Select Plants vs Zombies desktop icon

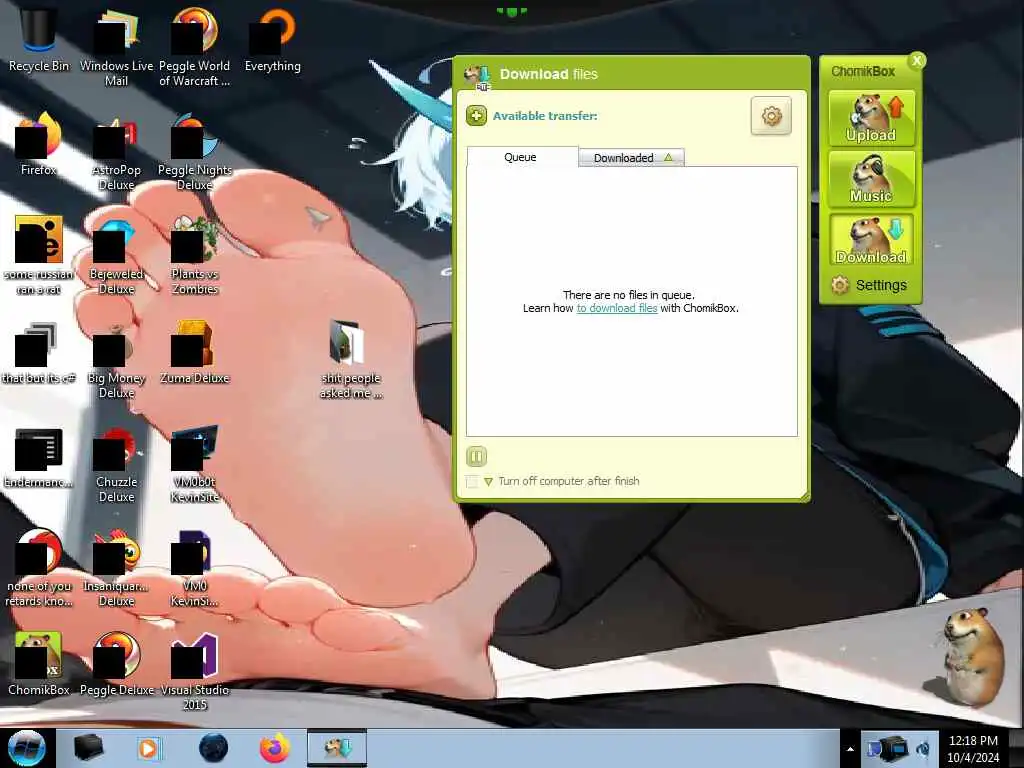(x=195, y=255)
